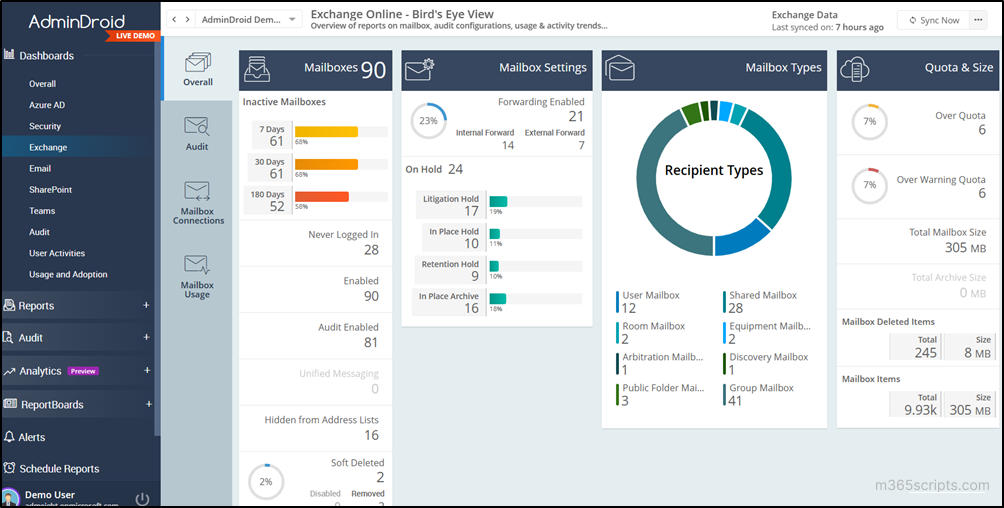Open the Mailbox Usage icon

(x=197, y=266)
